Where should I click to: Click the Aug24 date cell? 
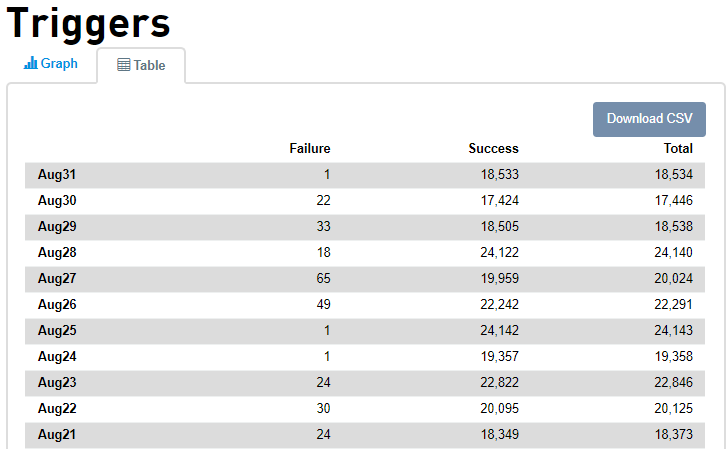57,357
